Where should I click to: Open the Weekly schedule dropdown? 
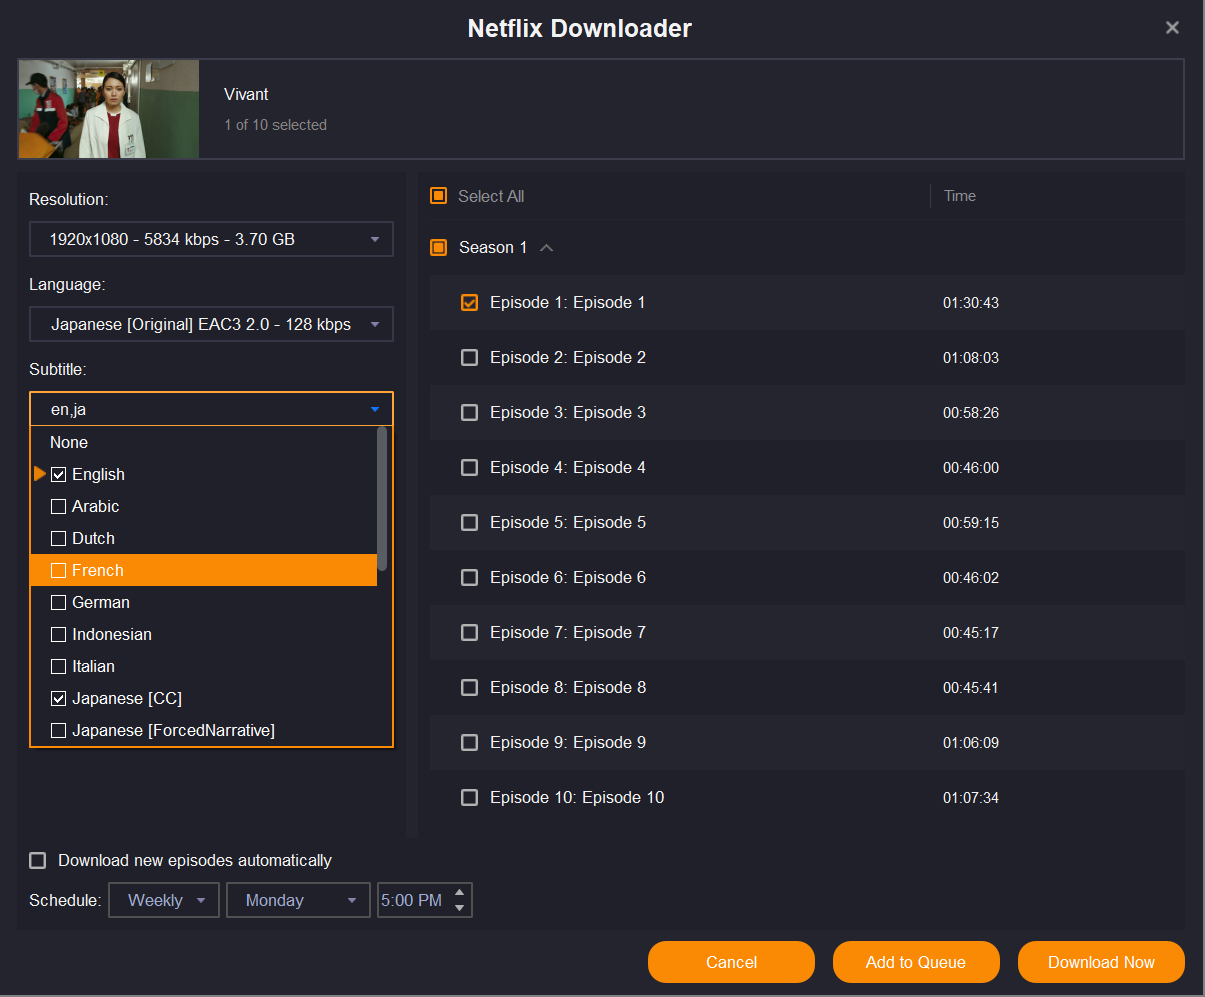coord(164,900)
